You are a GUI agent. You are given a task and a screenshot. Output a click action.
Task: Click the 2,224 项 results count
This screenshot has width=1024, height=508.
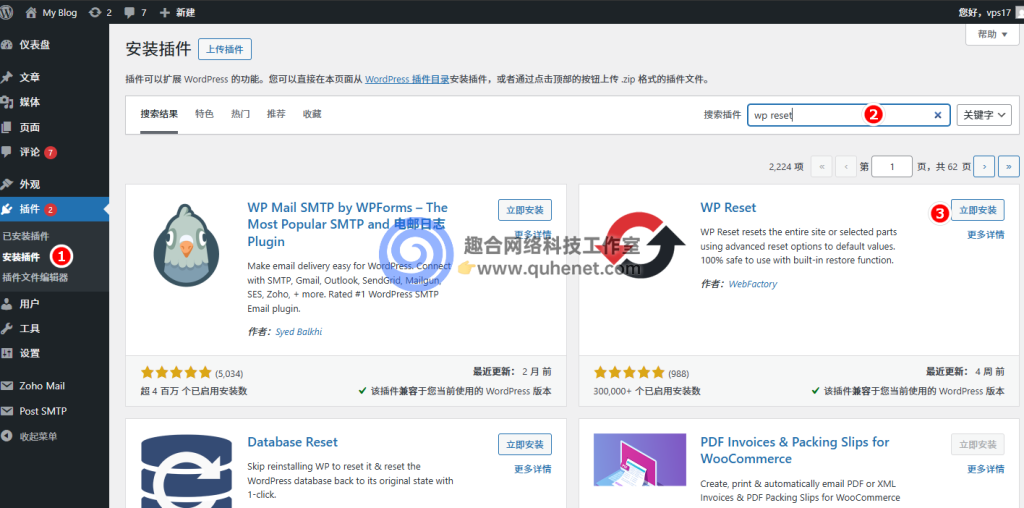tap(786, 167)
